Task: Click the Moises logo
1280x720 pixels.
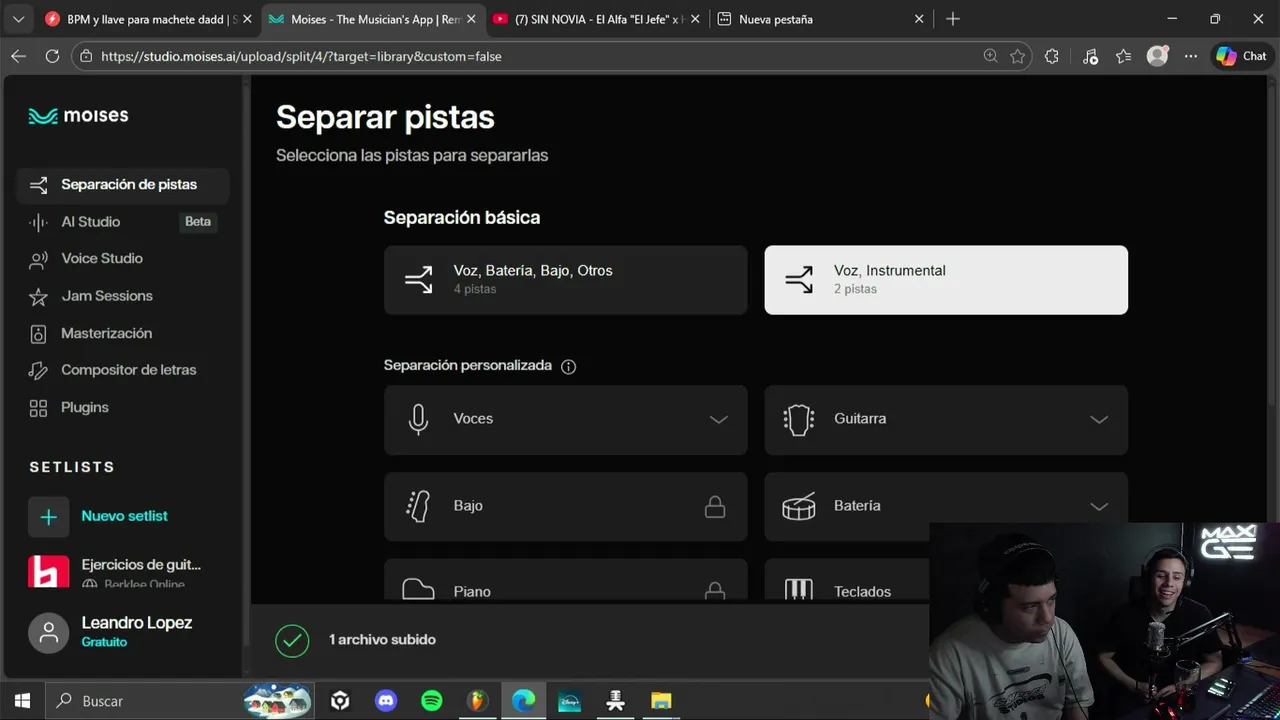Action: coord(78,116)
